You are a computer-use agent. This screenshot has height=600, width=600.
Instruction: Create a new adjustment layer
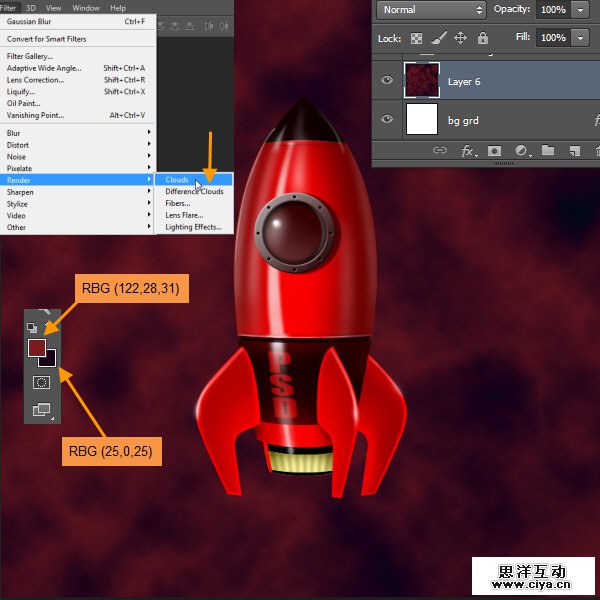[x=521, y=151]
